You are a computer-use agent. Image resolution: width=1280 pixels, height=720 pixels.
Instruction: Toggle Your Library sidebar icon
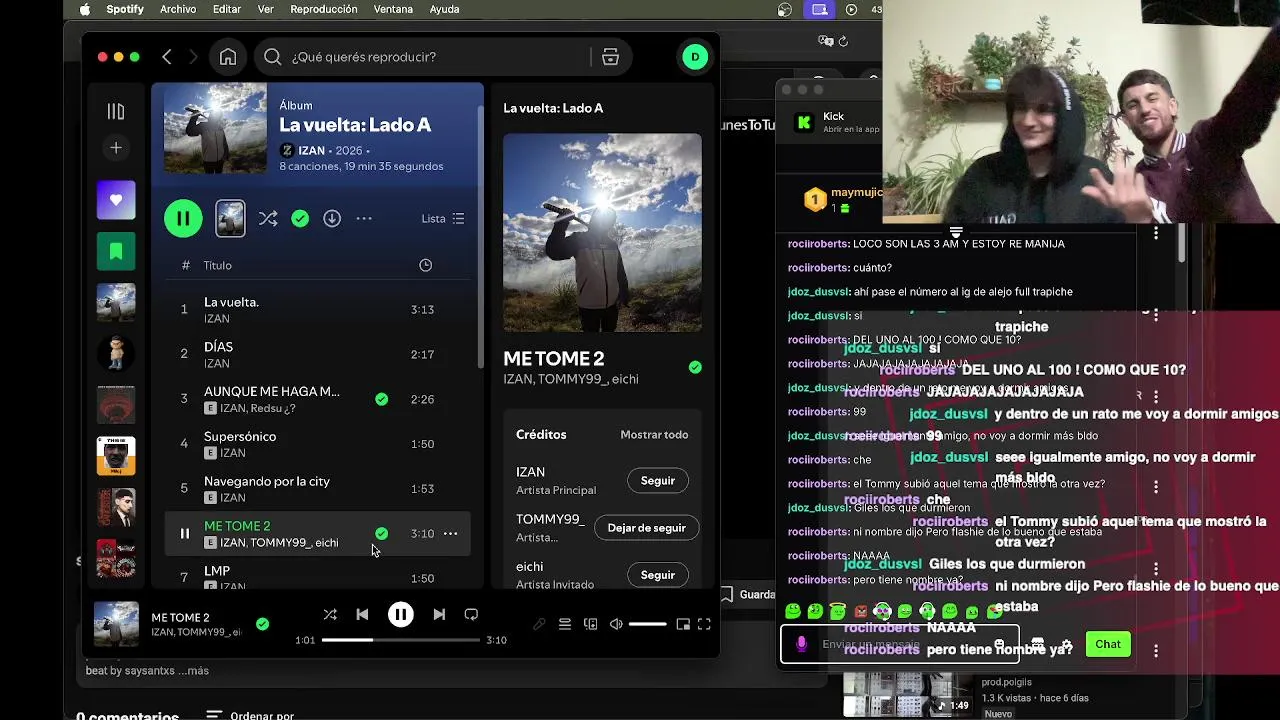116,111
